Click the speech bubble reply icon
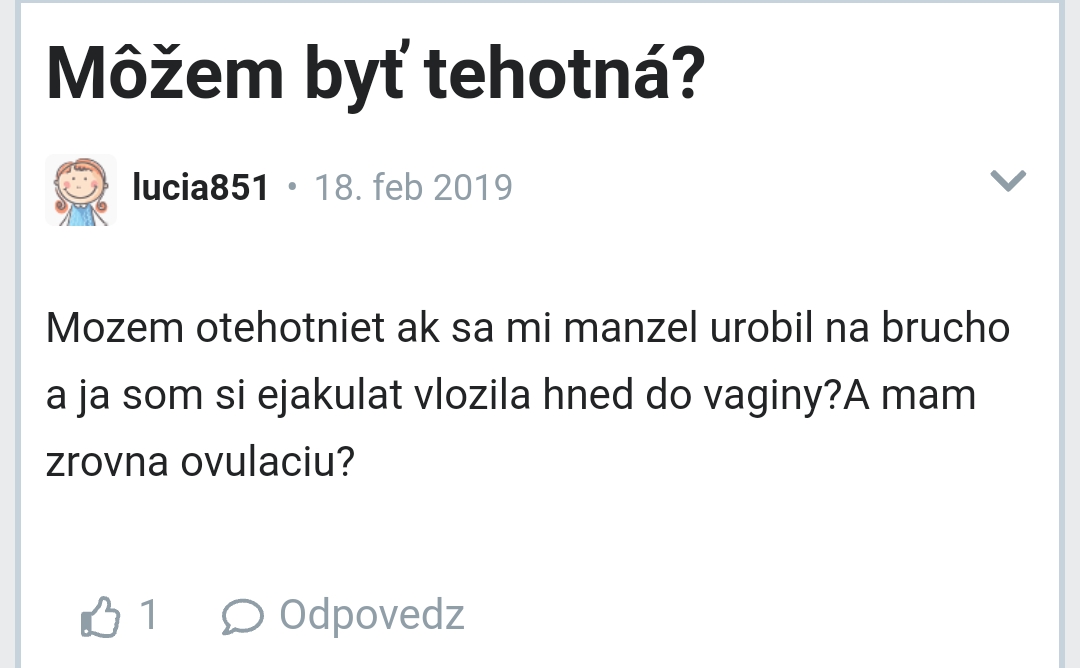Screen dimensions: 1080x668 click(x=241, y=616)
